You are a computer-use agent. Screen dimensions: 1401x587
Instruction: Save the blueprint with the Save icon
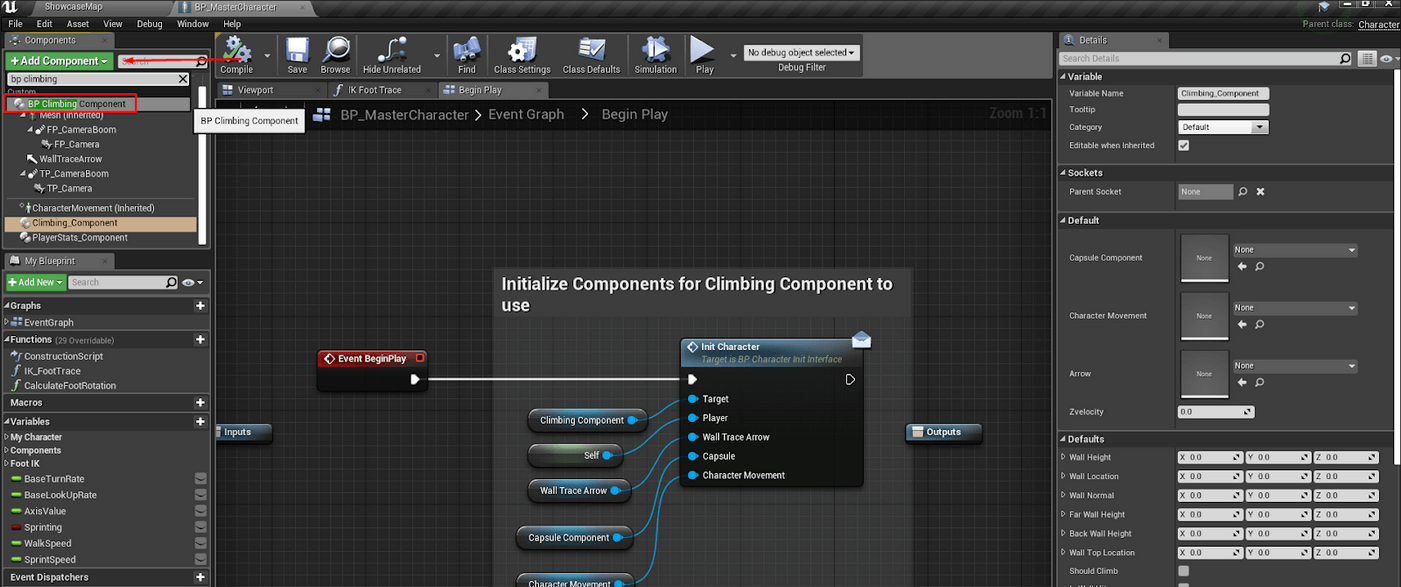(297, 55)
